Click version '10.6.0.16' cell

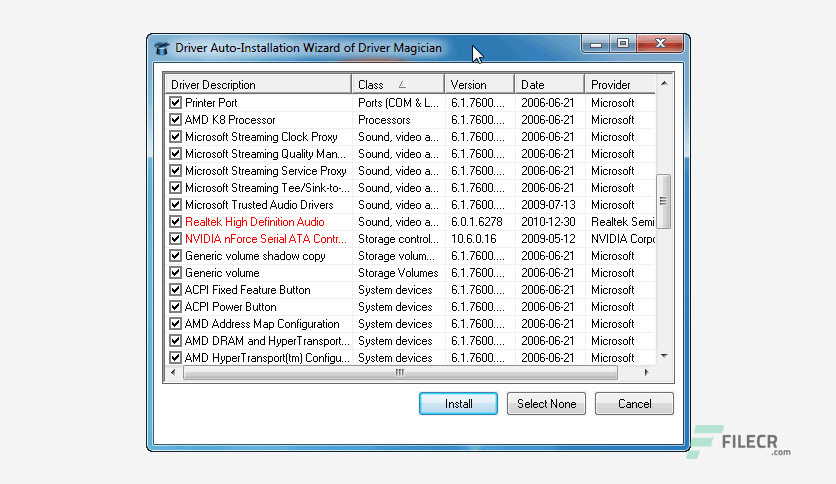coord(473,239)
